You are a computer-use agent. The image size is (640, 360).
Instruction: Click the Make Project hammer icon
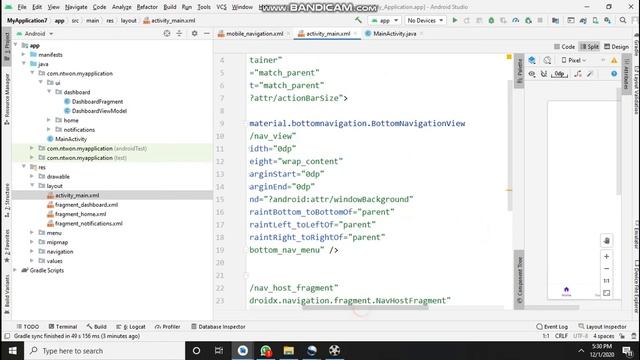tap(358, 20)
